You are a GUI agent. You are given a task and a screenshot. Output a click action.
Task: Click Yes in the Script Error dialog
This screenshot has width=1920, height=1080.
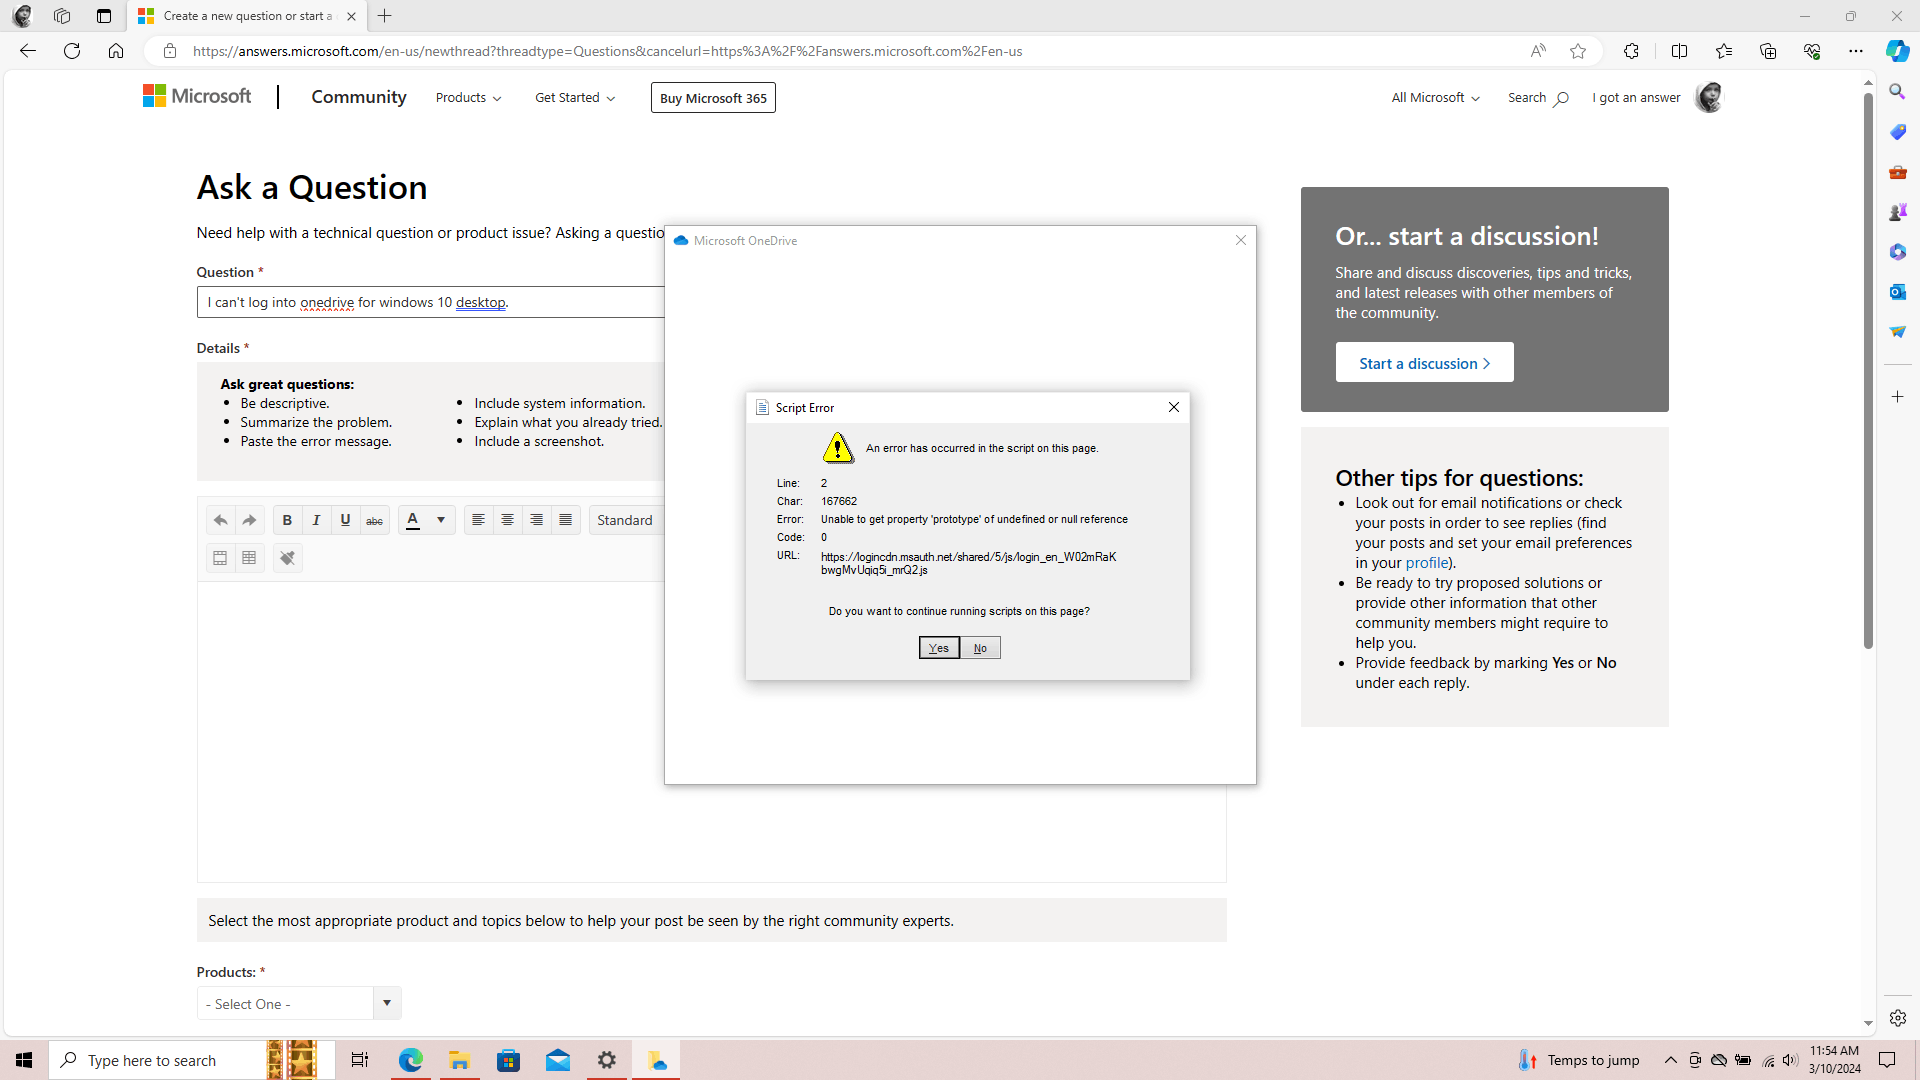(x=939, y=648)
